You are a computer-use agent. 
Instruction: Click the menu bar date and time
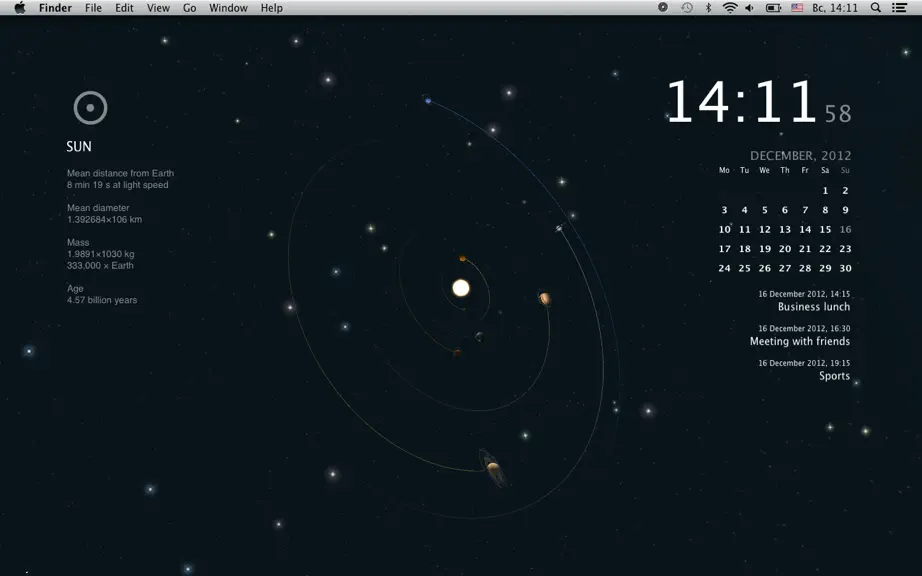[x=835, y=8]
